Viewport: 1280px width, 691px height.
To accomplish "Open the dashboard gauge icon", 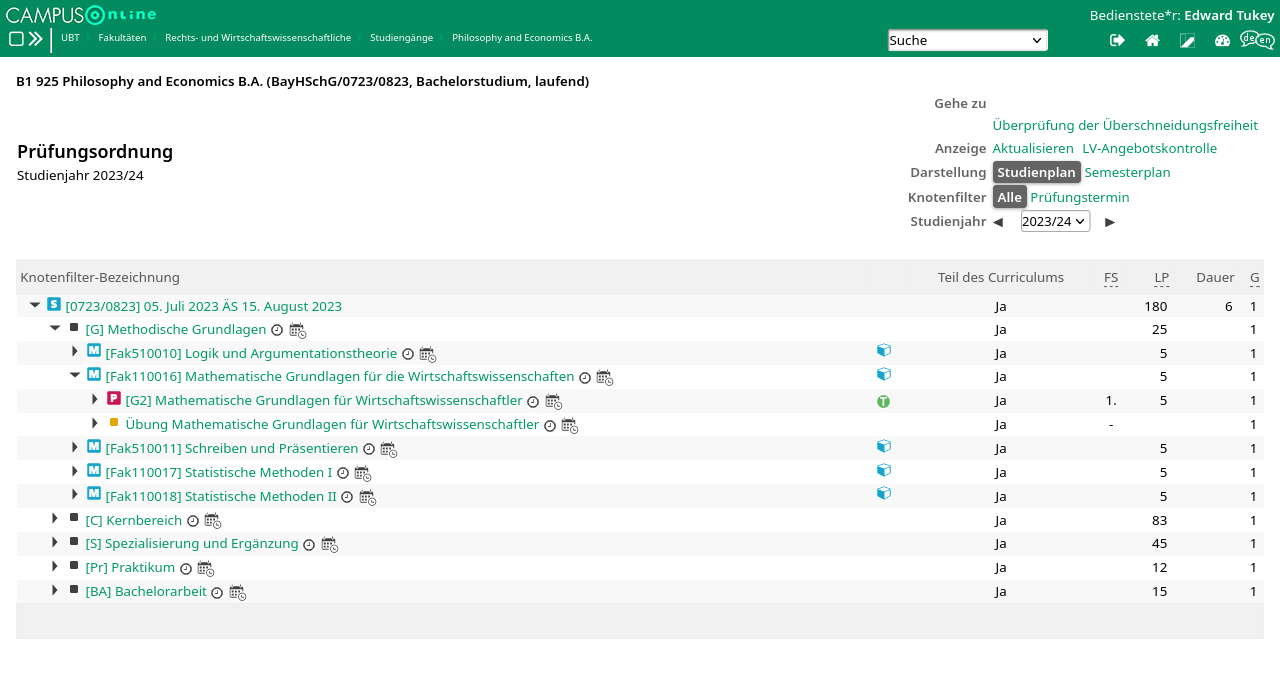I will (x=1222, y=40).
